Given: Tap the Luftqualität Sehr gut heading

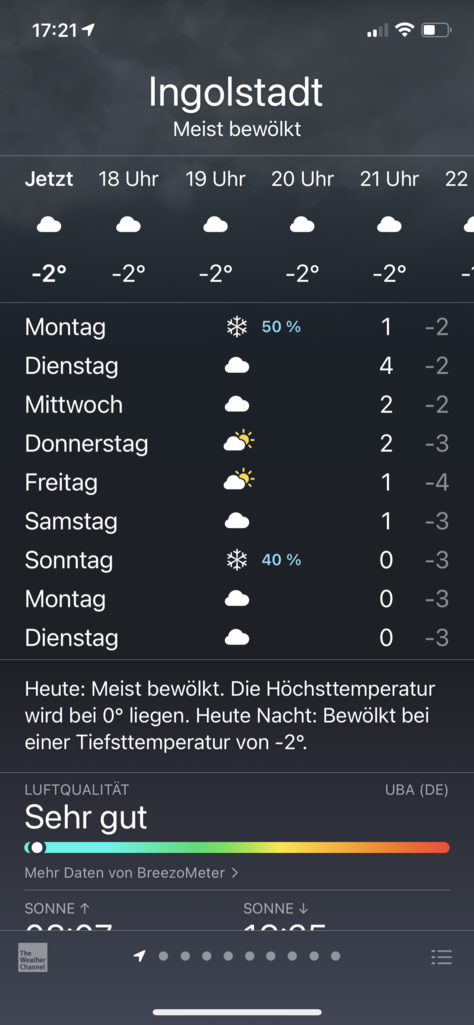Looking at the screenshot, I should click(86, 809).
